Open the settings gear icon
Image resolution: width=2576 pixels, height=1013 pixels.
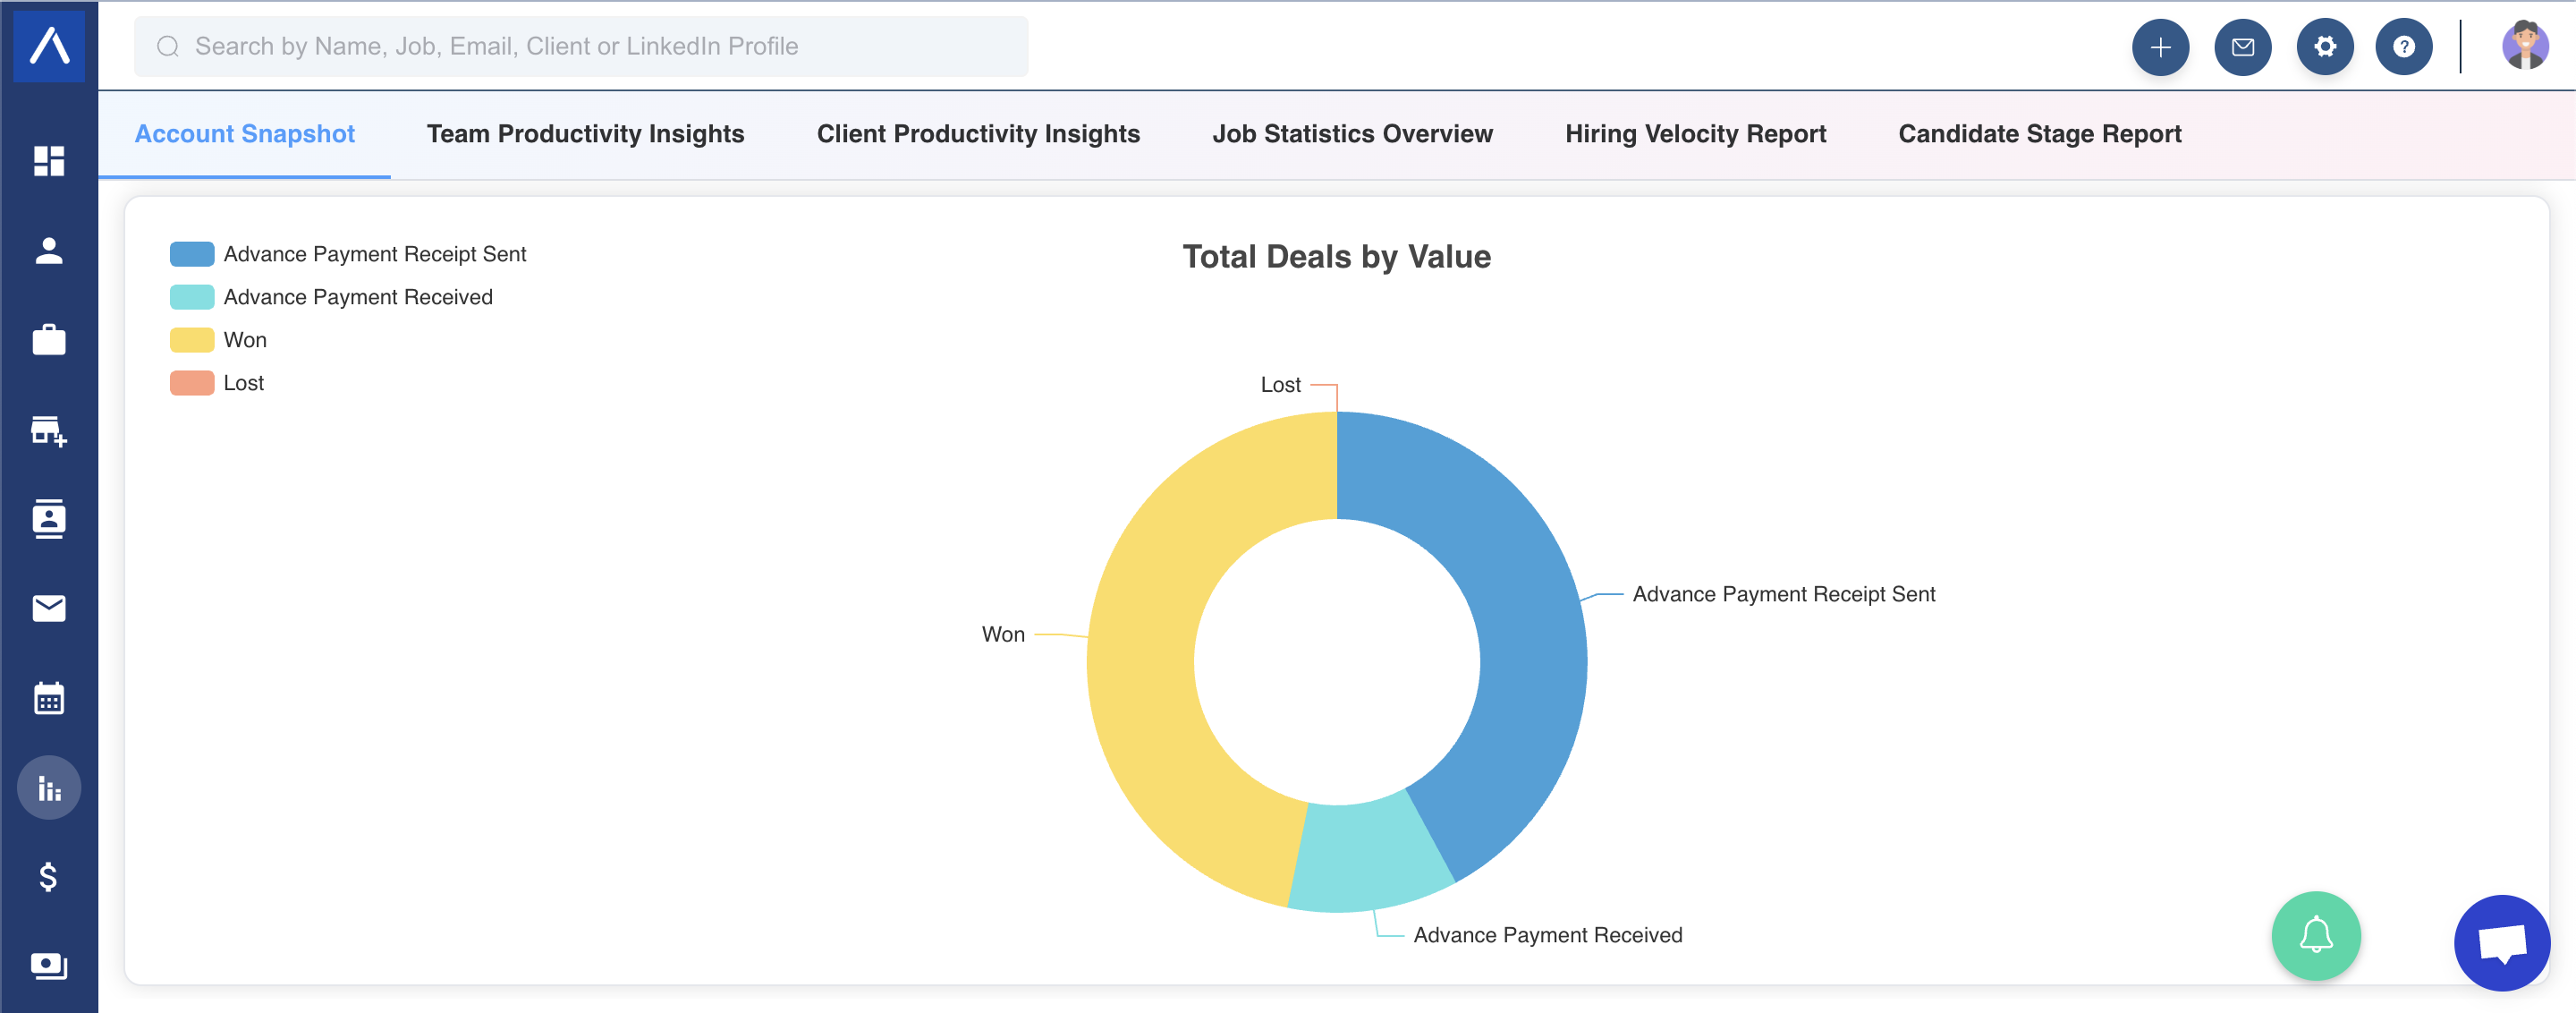[2324, 47]
